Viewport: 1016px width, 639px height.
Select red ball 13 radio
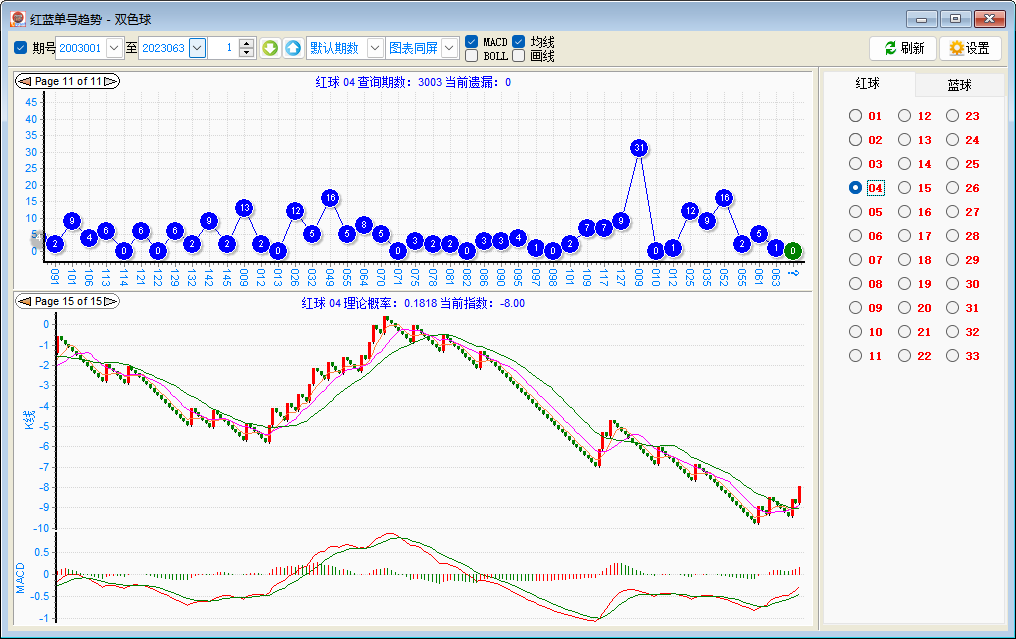[x=905, y=139]
